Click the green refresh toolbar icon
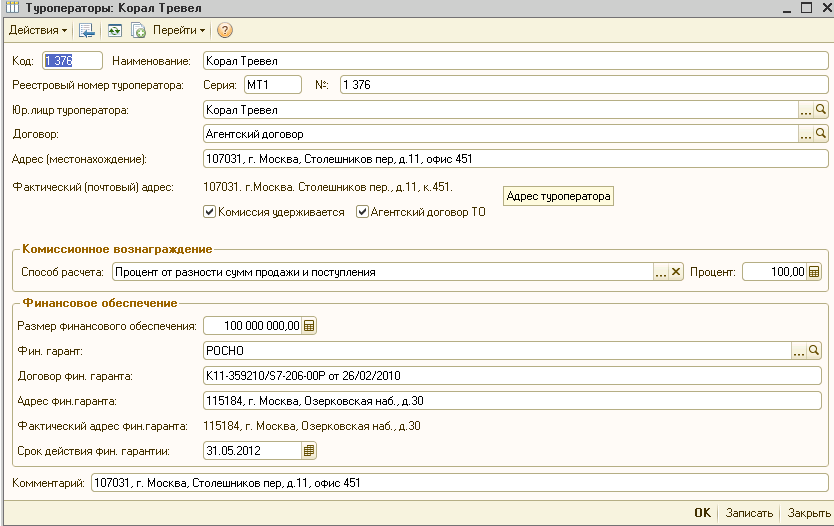 [x=114, y=30]
